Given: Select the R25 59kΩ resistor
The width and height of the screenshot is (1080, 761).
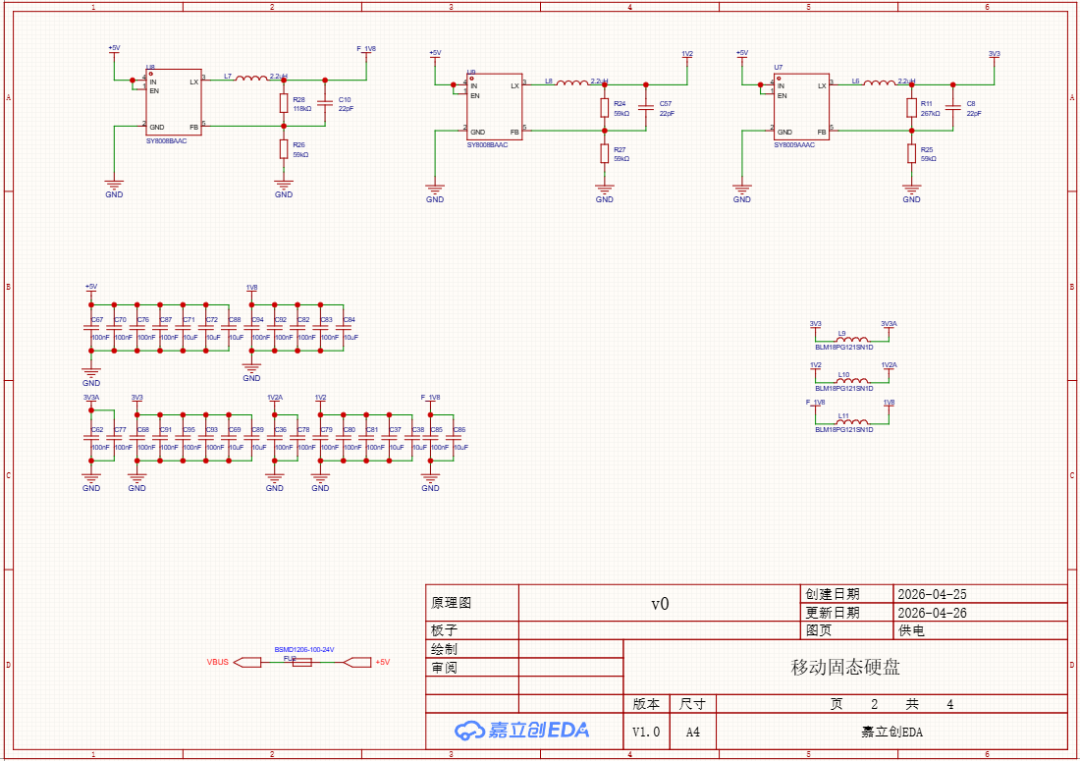Looking at the screenshot, I should 912,154.
